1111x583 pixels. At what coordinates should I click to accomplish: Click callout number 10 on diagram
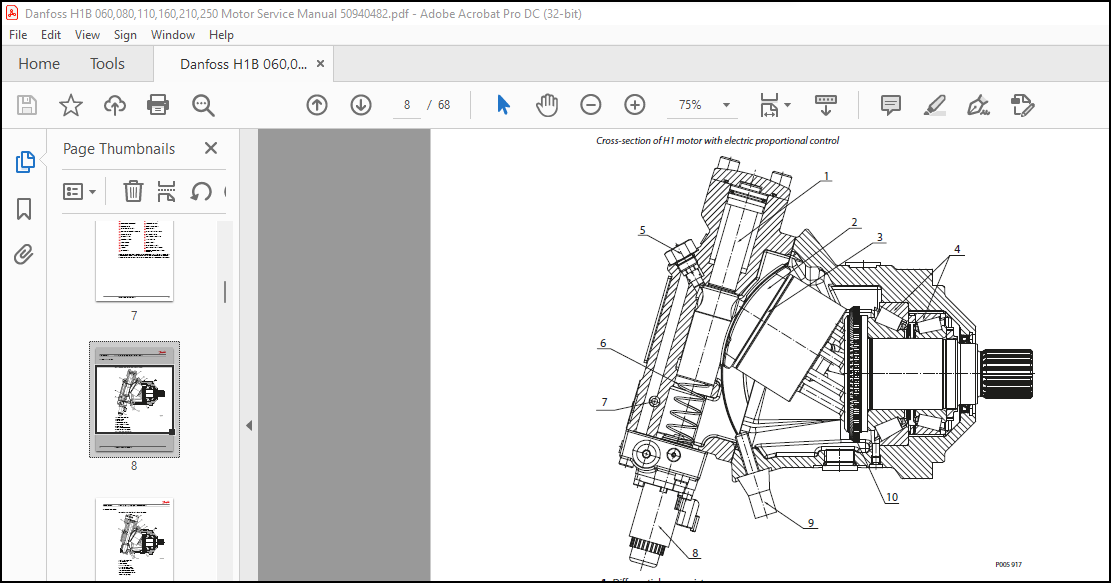click(x=891, y=497)
